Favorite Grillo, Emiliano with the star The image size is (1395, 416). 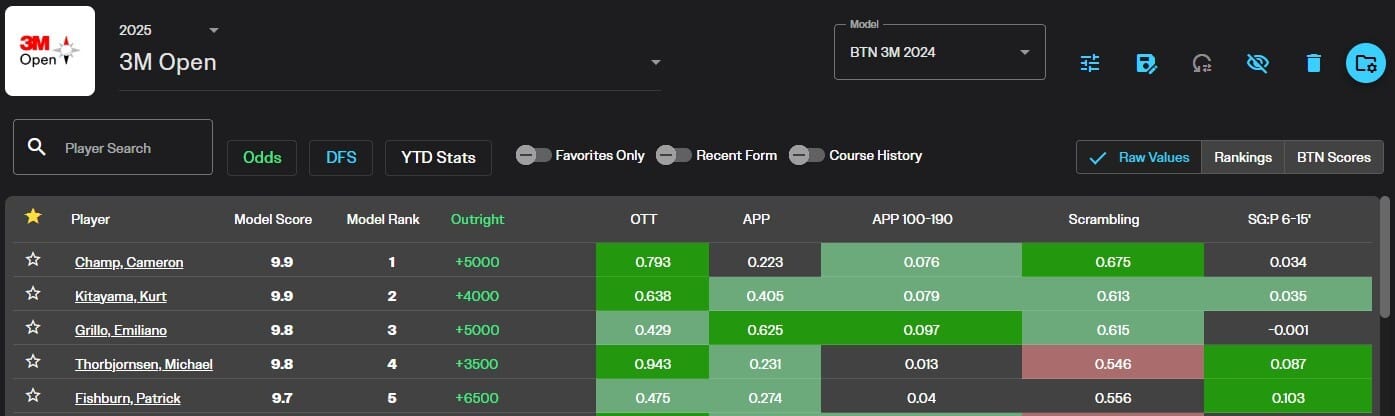tap(33, 328)
